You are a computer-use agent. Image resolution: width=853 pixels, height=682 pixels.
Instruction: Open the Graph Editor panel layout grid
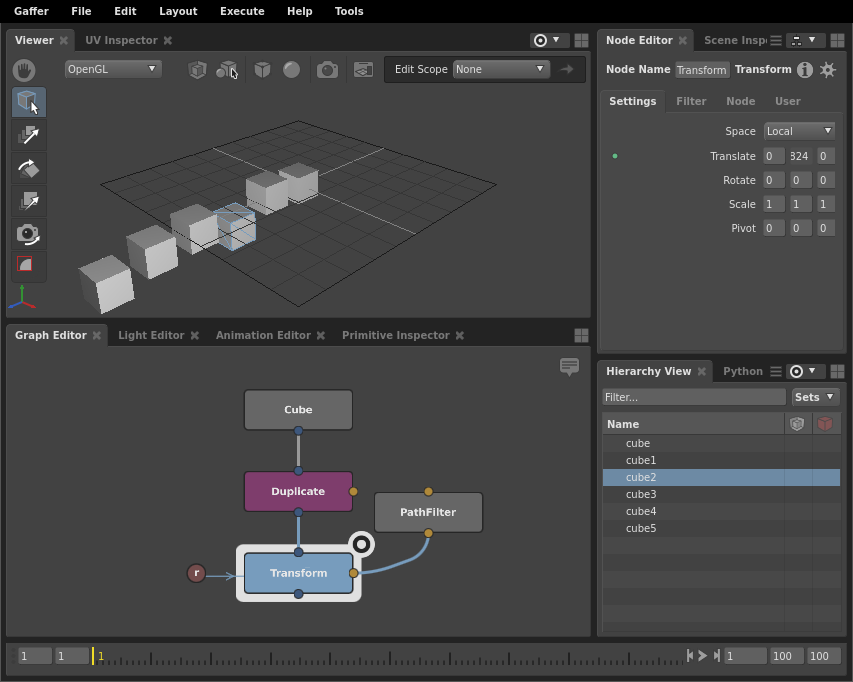tap(581, 335)
